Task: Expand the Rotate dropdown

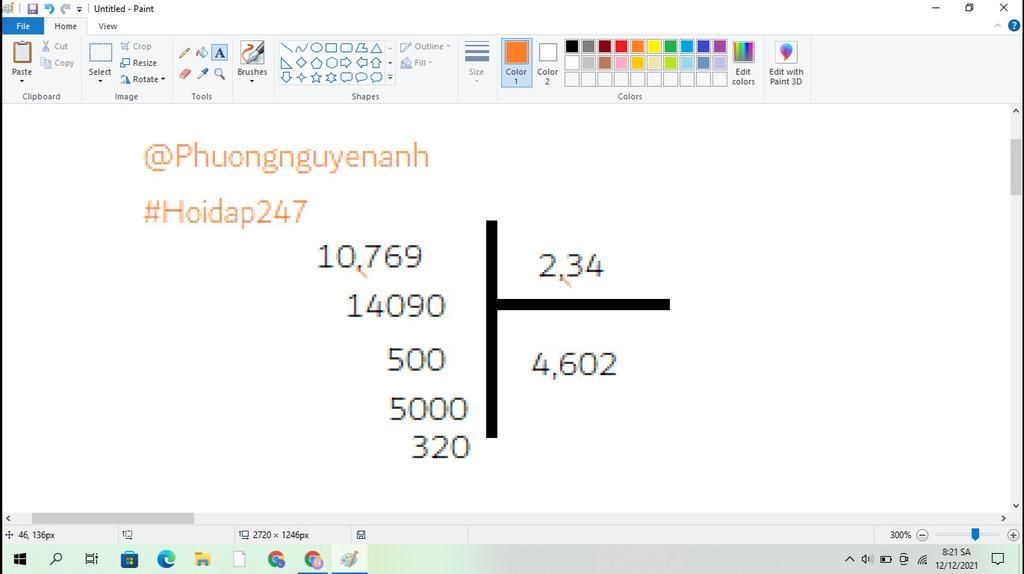Action: 142,79
